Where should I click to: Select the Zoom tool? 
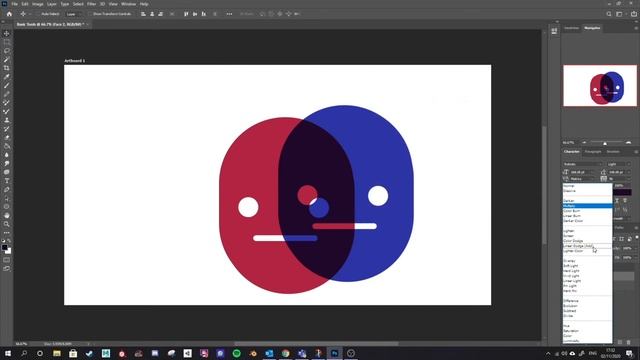tap(7, 224)
